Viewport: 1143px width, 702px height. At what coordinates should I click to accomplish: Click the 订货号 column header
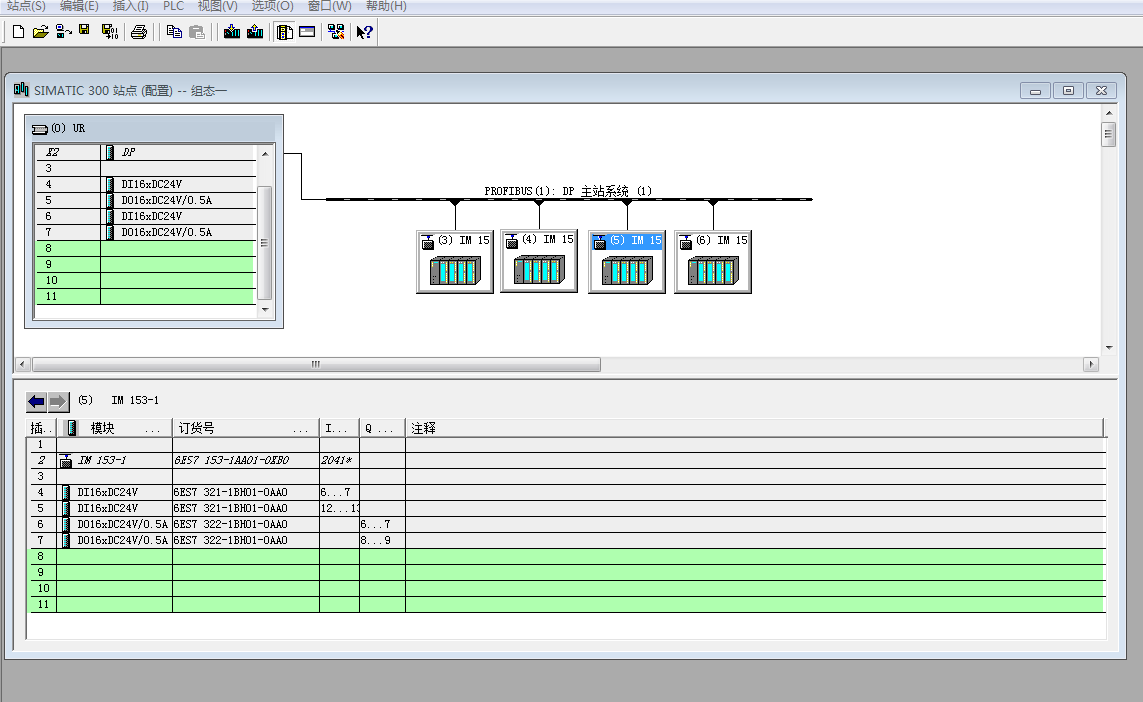point(246,428)
